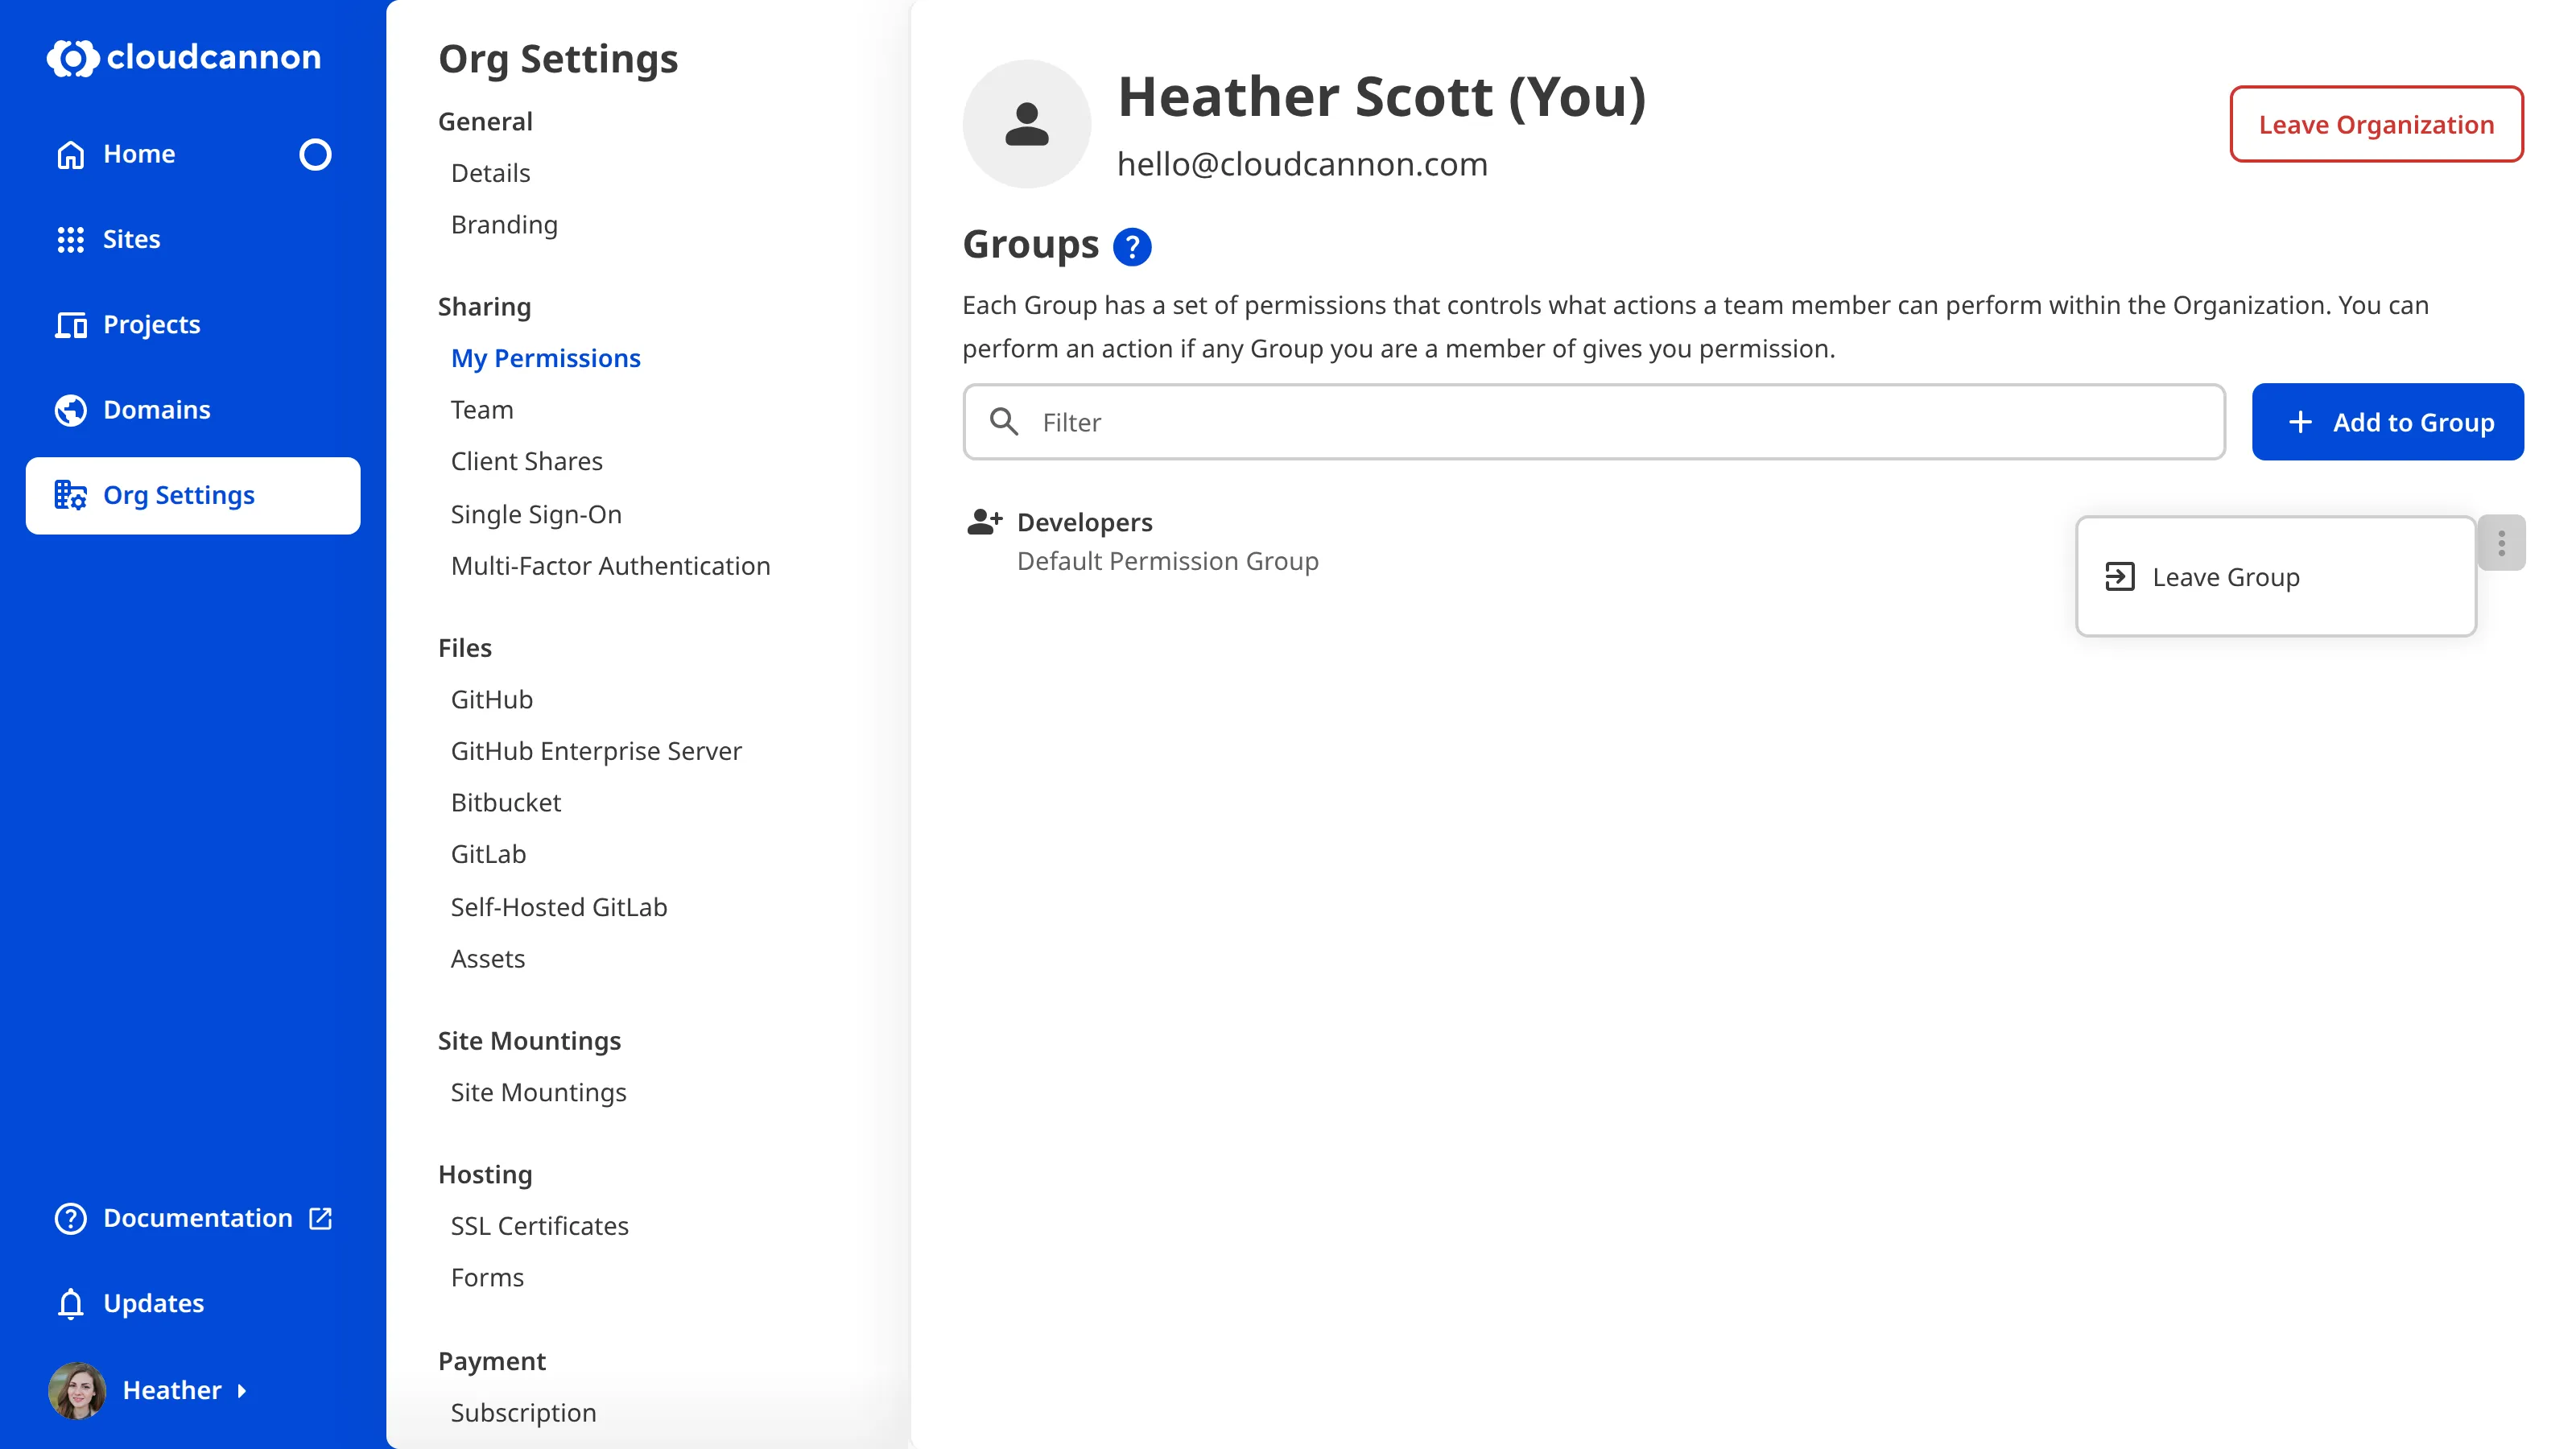The height and width of the screenshot is (1449, 2576).
Task: Open Subscription under Payment
Action: pos(523,1413)
